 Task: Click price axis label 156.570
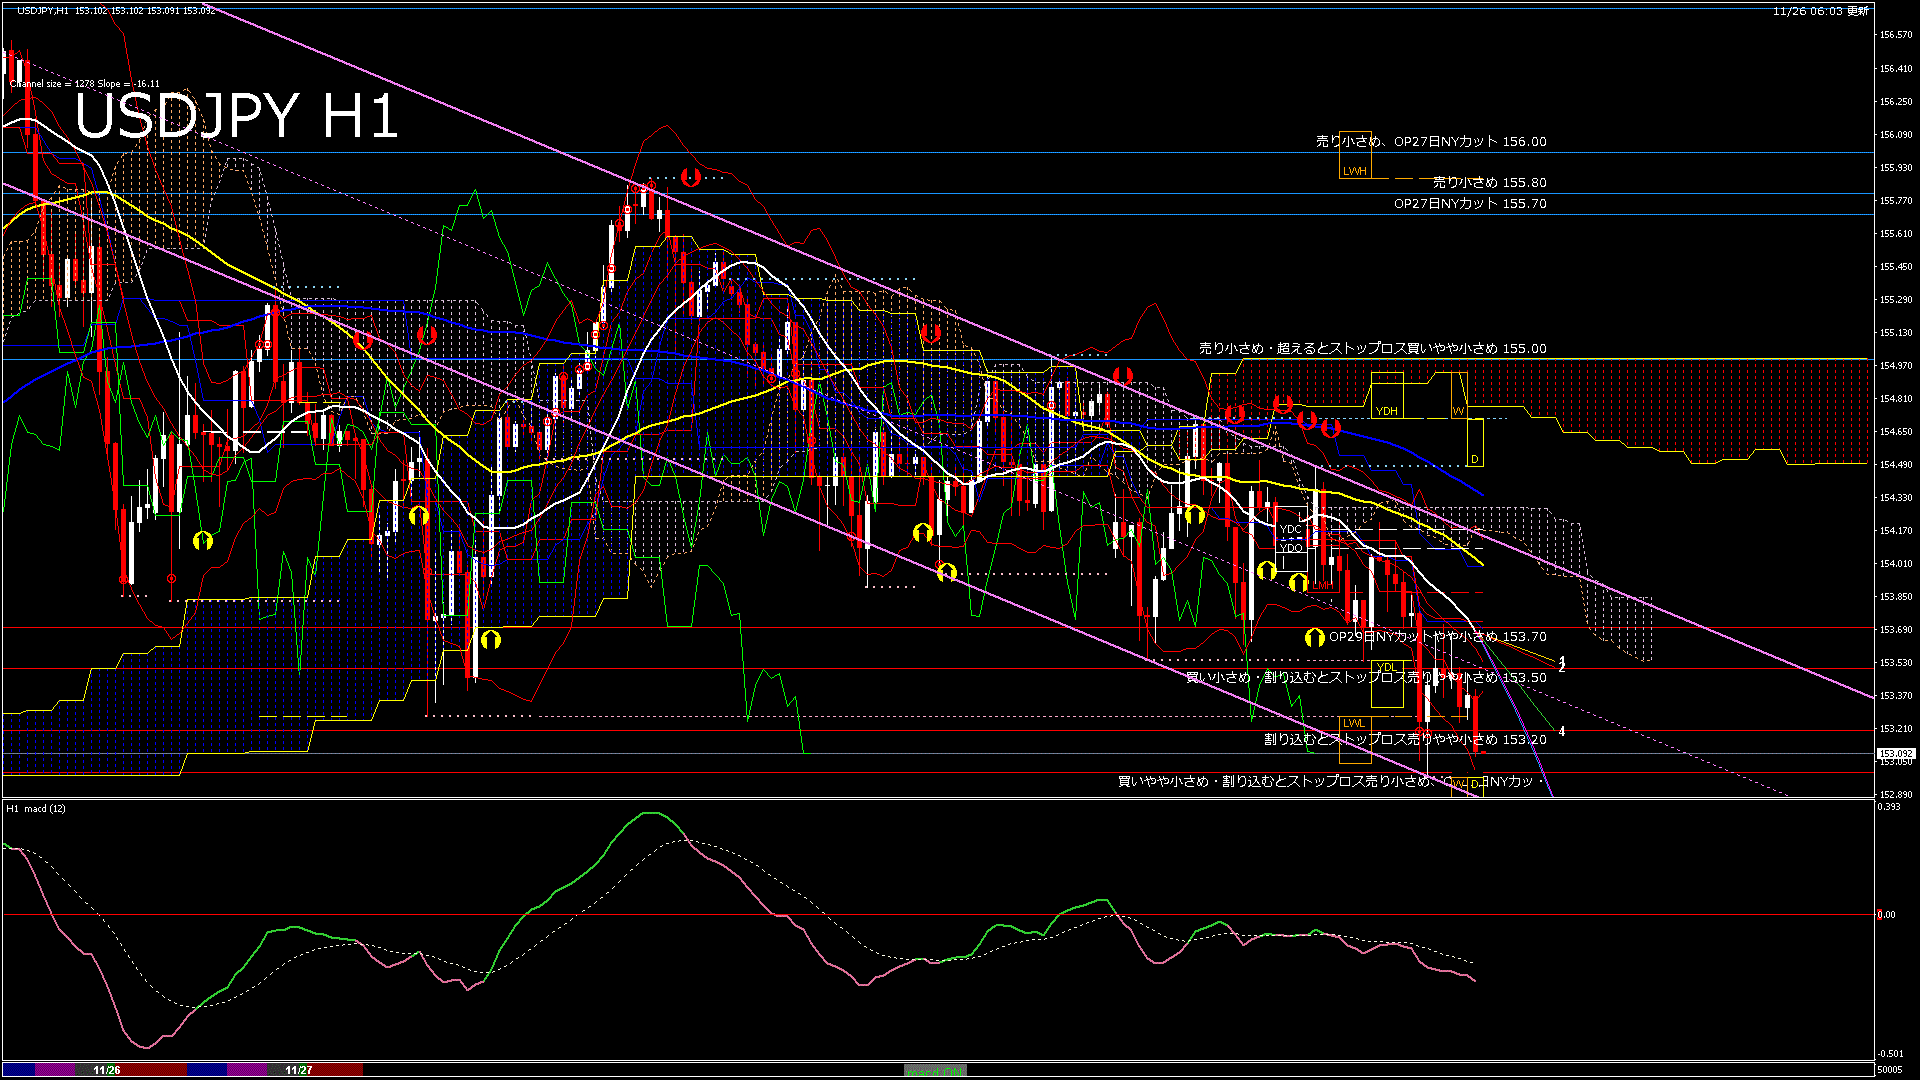point(1896,35)
